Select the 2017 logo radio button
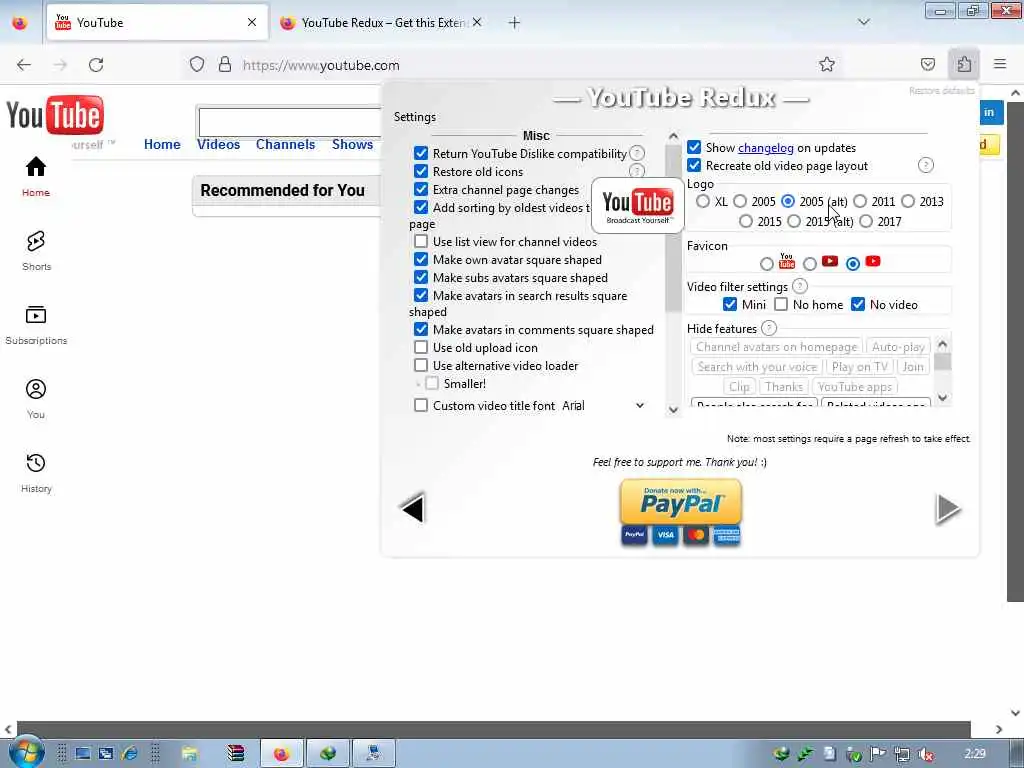Viewport: 1024px width, 768px height. pyautogui.click(x=866, y=221)
